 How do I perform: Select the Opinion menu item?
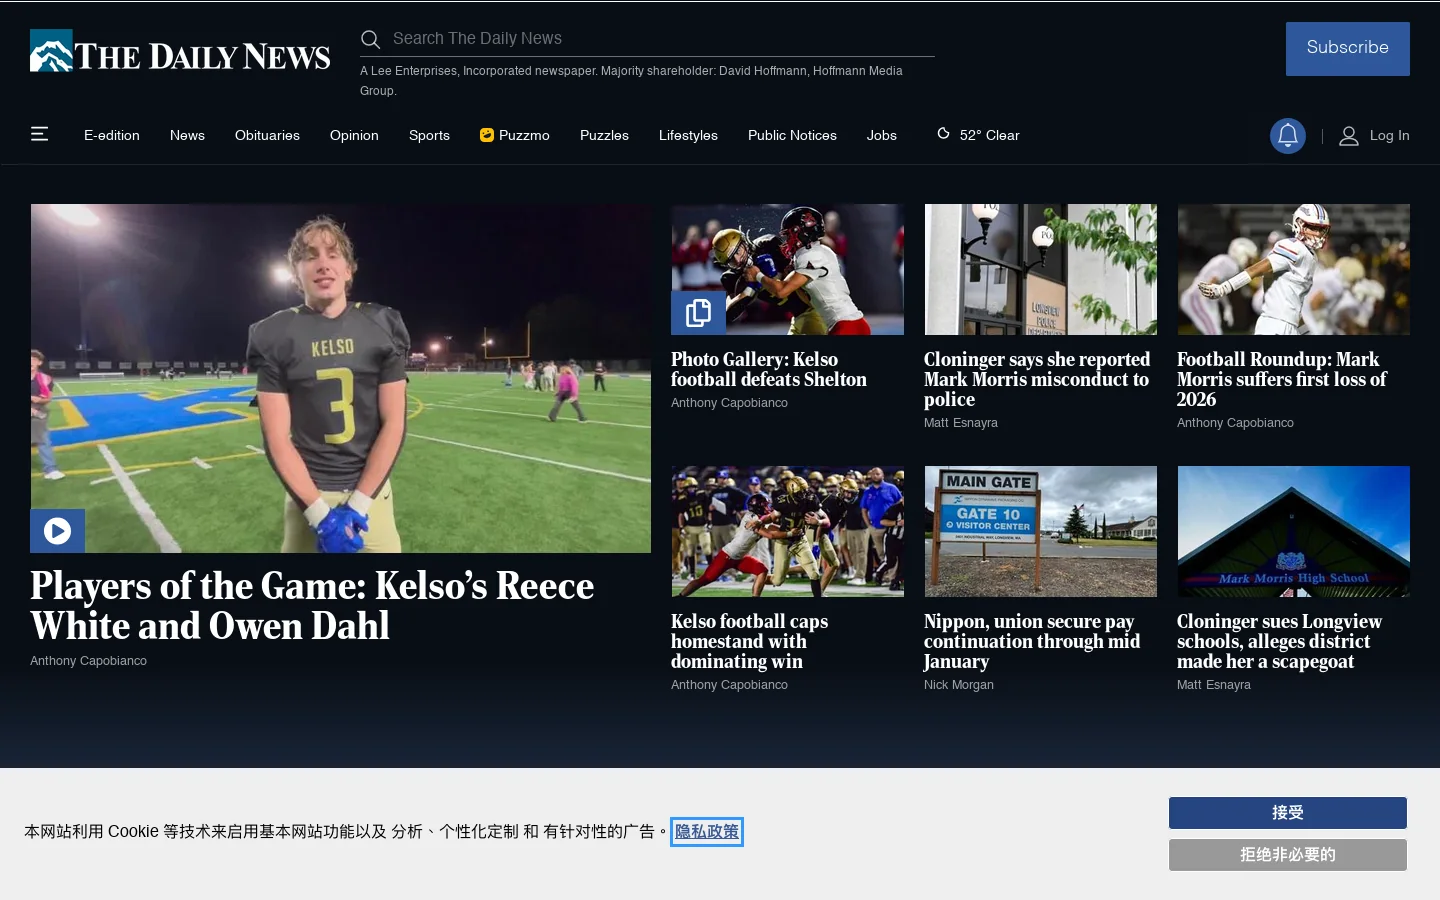coord(354,135)
